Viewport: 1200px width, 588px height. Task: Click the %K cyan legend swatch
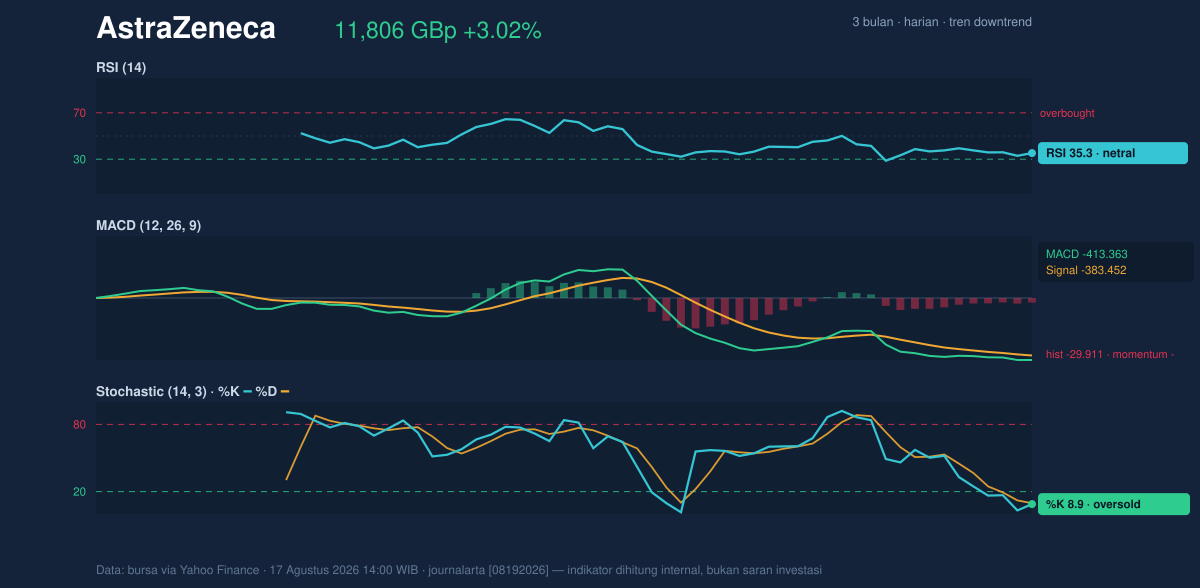pos(248,392)
